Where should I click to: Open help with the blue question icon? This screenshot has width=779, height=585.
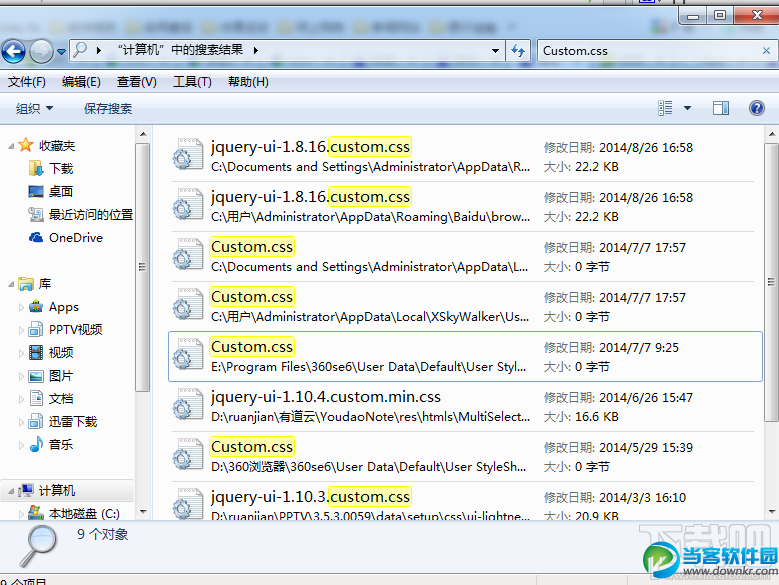(x=756, y=108)
